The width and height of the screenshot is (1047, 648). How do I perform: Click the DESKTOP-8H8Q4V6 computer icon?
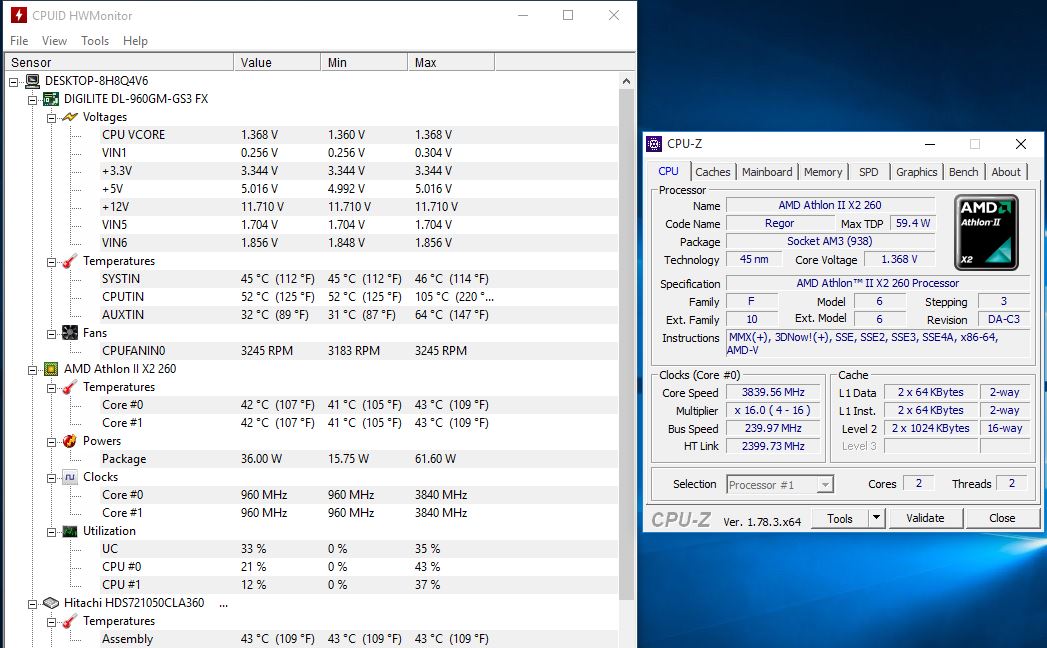[x=32, y=81]
